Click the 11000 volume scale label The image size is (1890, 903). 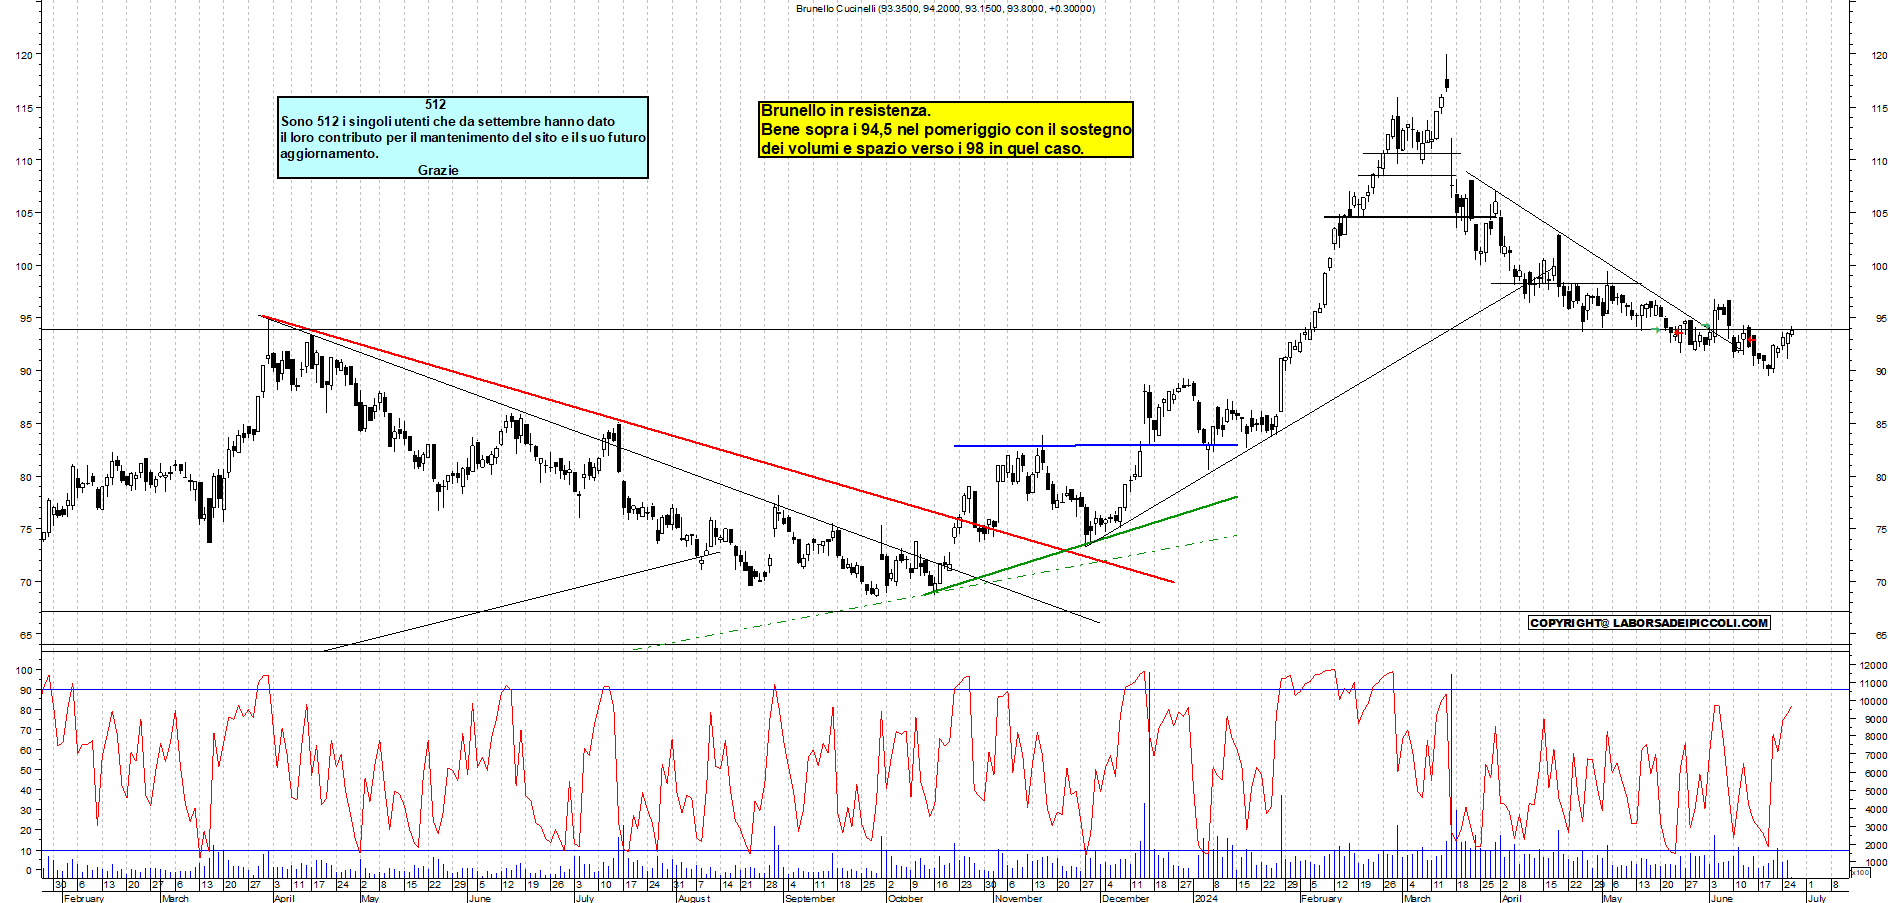[x=1873, y=683]
